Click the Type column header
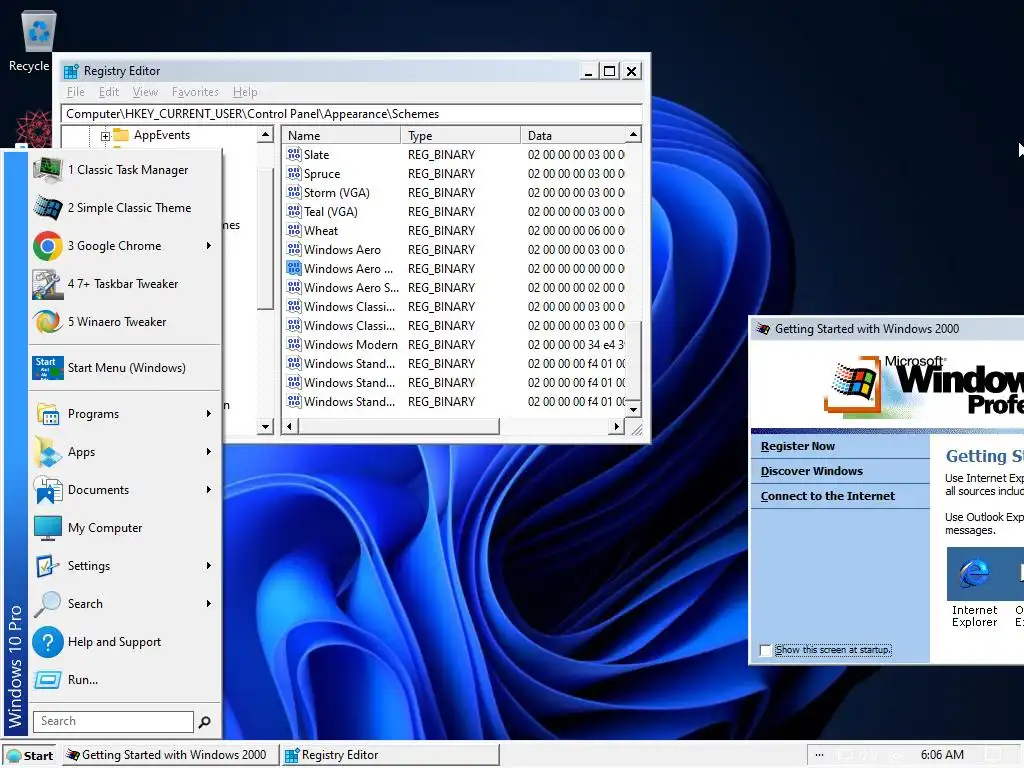Screen dimensions: 1024x768 pos(460,136)
